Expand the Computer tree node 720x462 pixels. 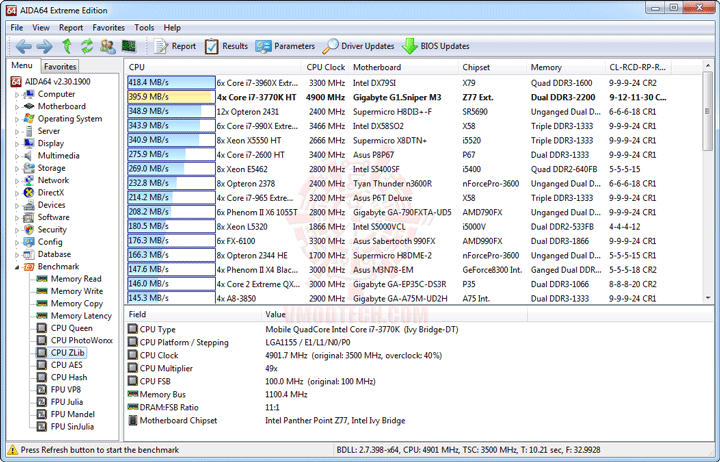pos(17,95)
